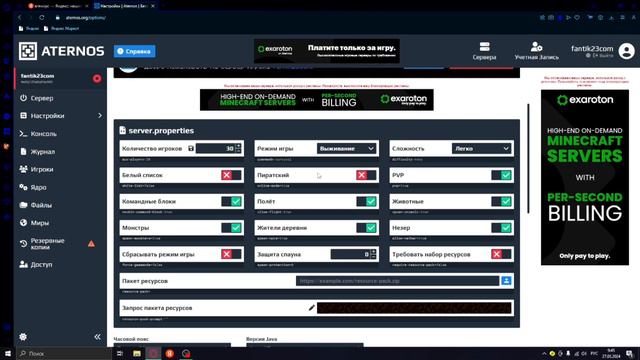Toggle the Белый список switch
640x360 pixels.
coord(231,175)
